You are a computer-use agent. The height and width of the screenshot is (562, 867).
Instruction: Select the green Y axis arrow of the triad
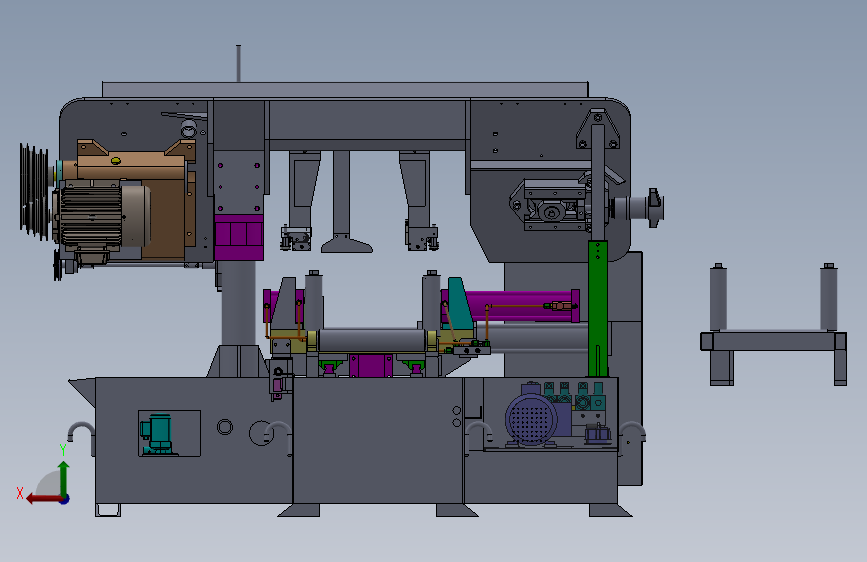point(64,478)
